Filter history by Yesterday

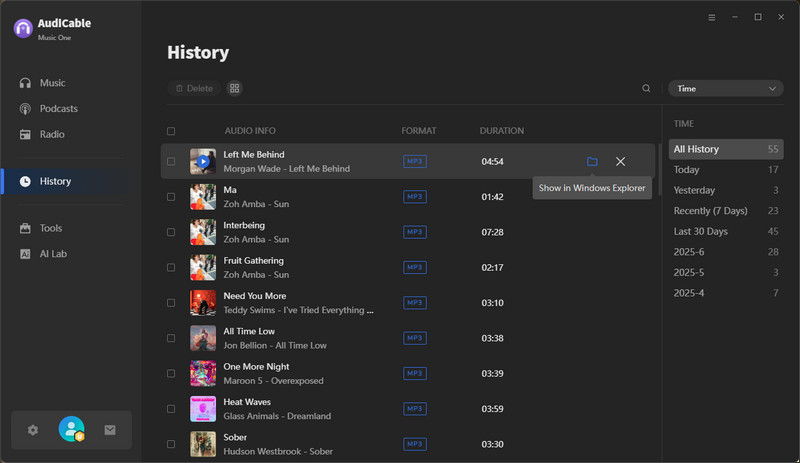point(726,190)
